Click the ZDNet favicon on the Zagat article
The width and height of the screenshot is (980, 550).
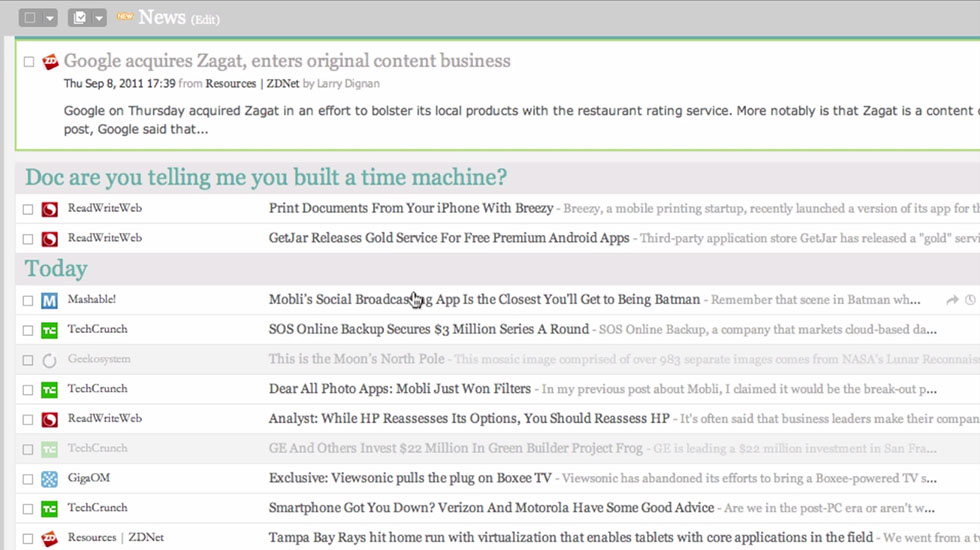point(50,61)
